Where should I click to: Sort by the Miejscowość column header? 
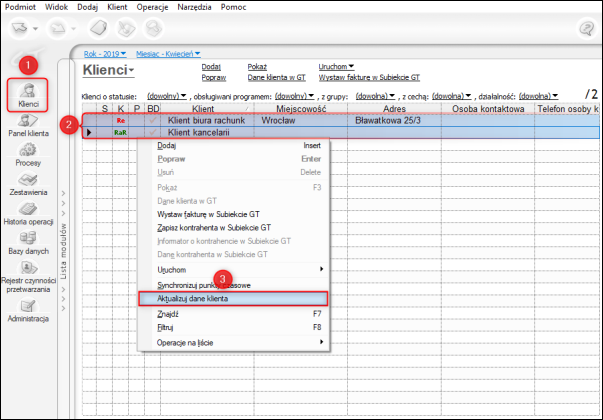tap(301, 109)
